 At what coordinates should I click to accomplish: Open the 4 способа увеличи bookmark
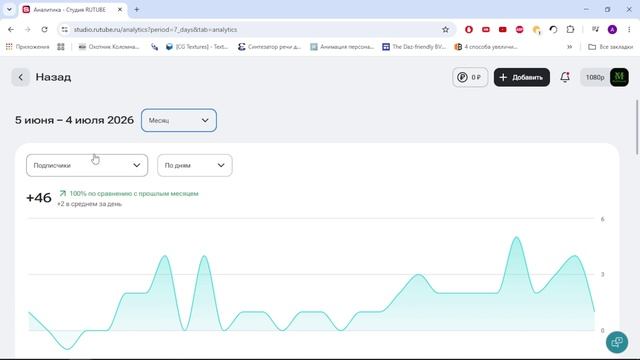click(x=486, y=47)
